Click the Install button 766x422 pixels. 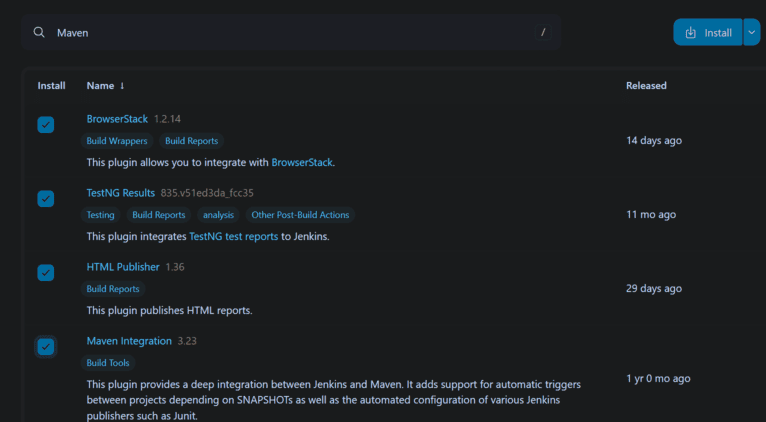click(708, 33)
